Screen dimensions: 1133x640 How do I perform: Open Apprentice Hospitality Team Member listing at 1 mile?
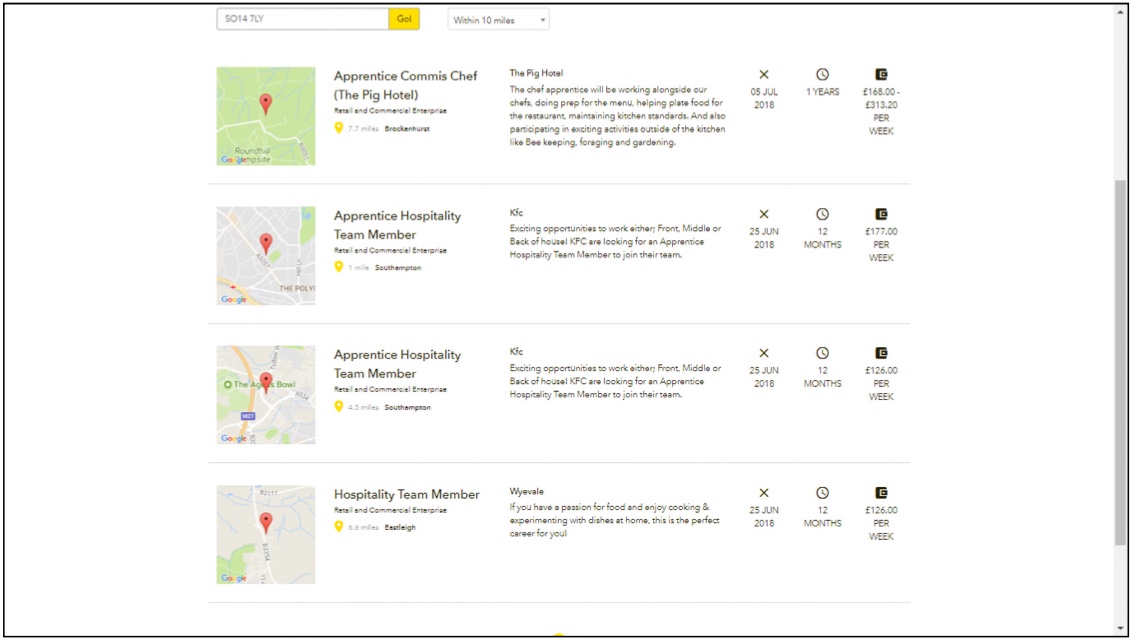(397, 225)
